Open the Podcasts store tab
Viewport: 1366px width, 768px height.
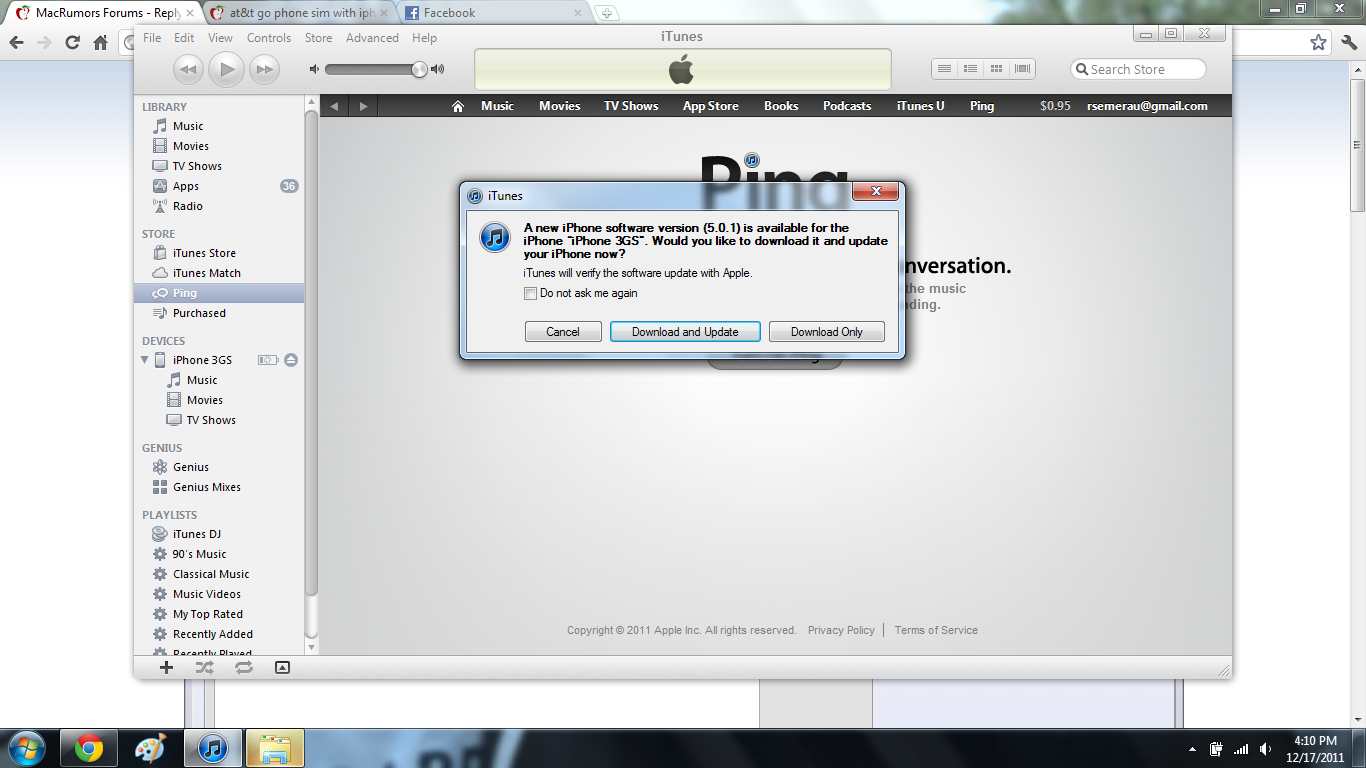[847, 106]
